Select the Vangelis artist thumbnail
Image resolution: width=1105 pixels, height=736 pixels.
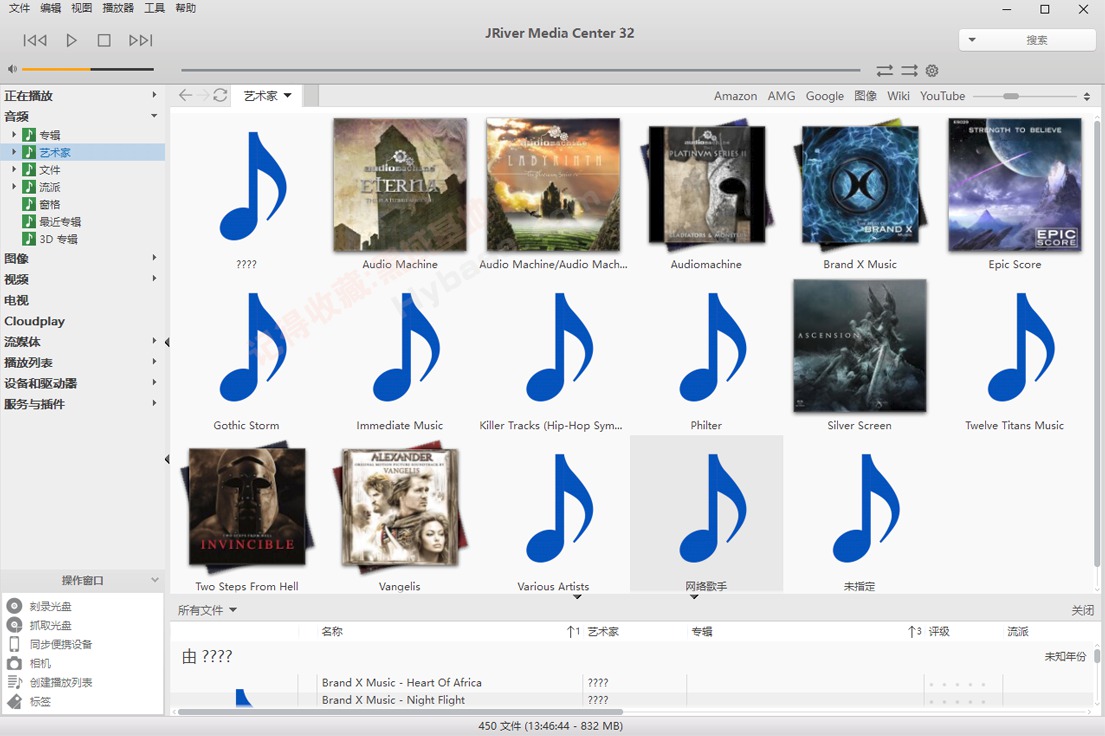[x=400, y=507]
